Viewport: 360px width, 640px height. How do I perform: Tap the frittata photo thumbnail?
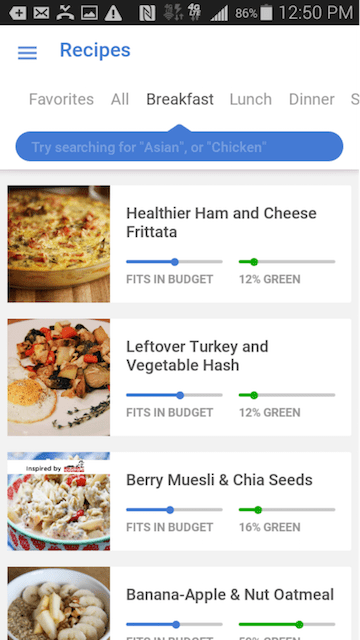tap(59, 244)
